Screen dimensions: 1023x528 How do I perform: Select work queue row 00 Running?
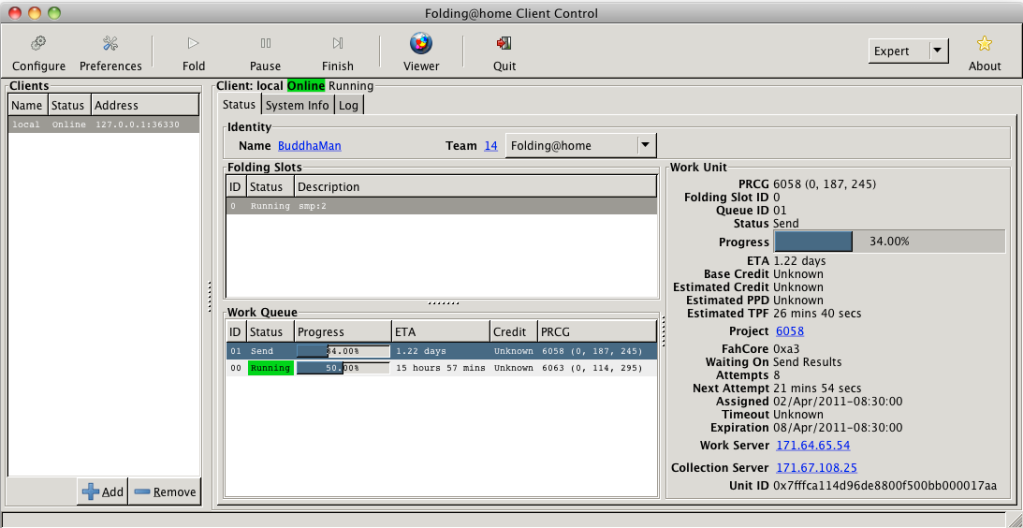point(442,368)
